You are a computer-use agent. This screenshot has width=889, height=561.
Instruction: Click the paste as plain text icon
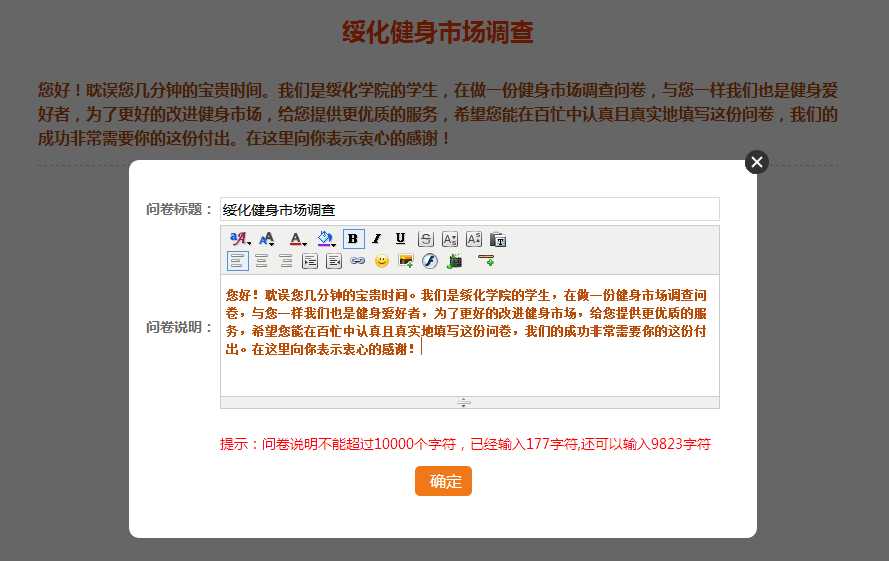pos(498,239)
